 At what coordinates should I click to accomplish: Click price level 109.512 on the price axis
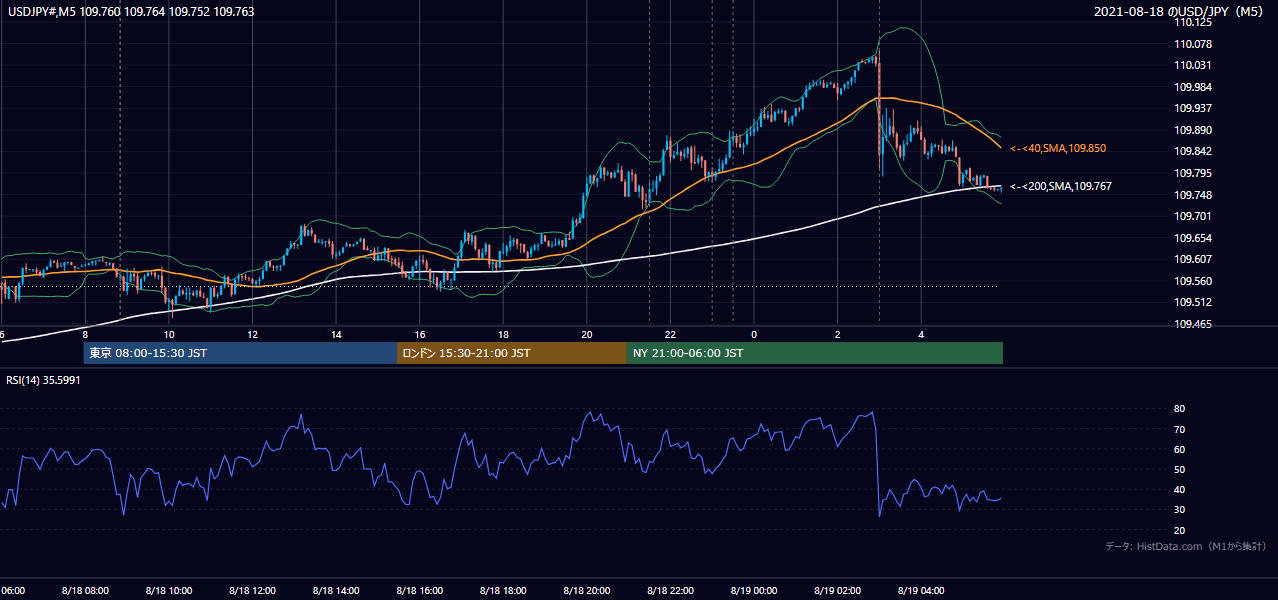[x=1194, y=302]
